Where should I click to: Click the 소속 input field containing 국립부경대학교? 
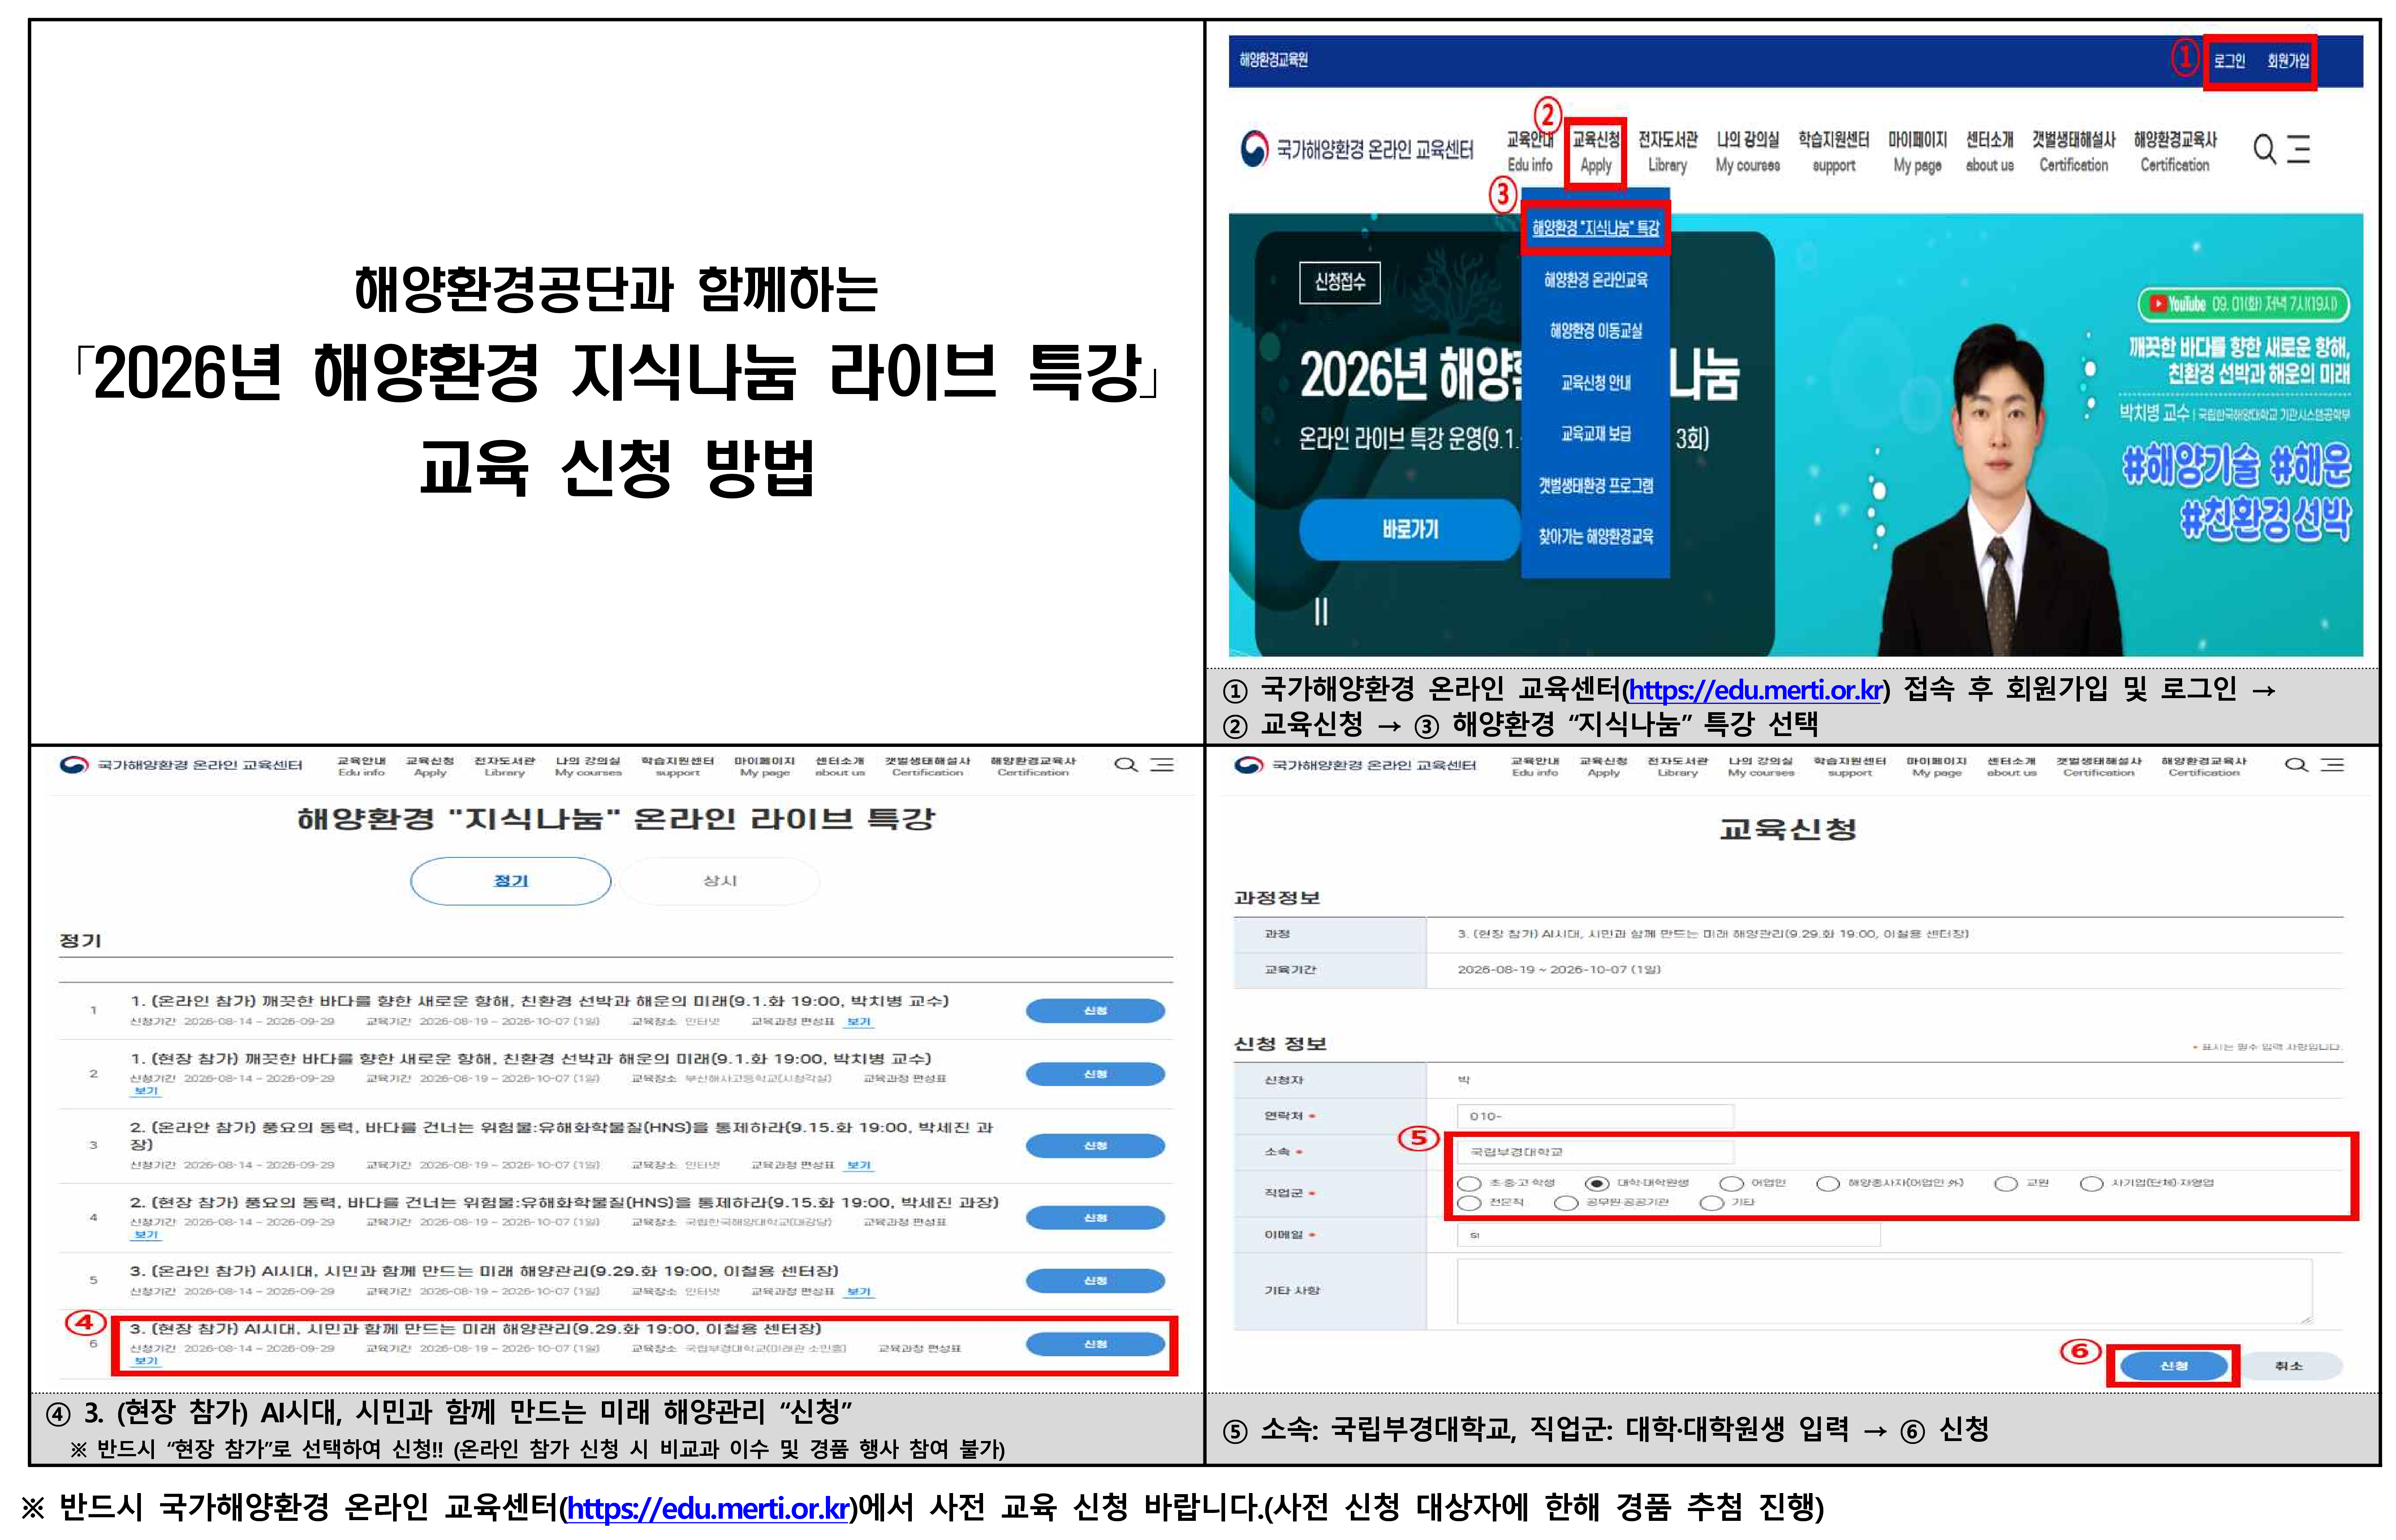[1594, 1152]
